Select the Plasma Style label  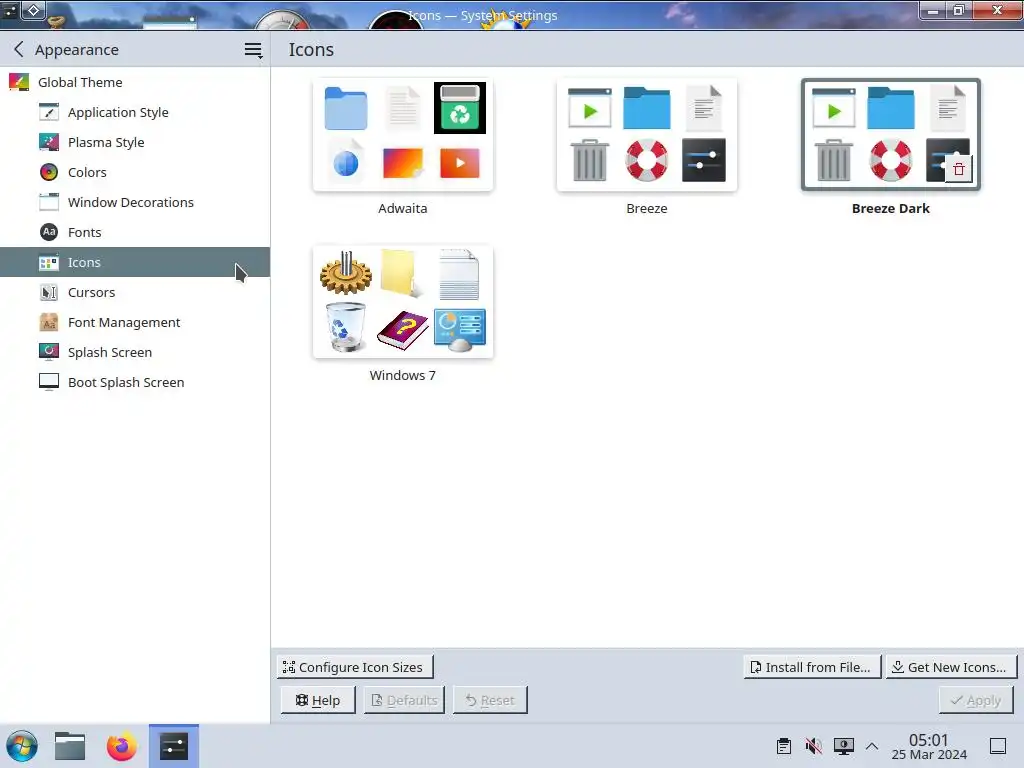click(106, 142)
